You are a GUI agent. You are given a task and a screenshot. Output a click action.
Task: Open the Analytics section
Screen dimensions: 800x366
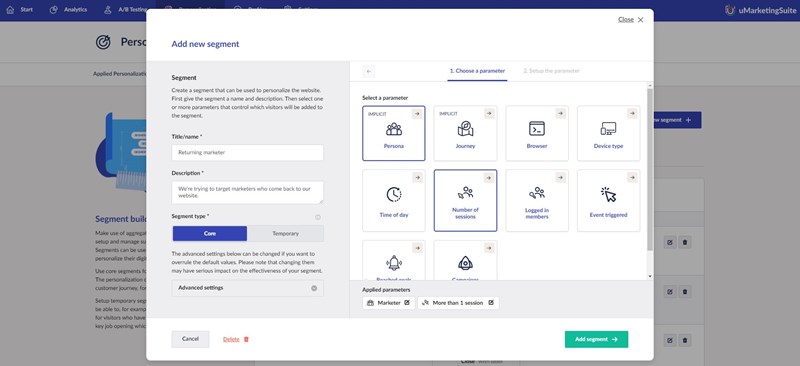point(68,10)
